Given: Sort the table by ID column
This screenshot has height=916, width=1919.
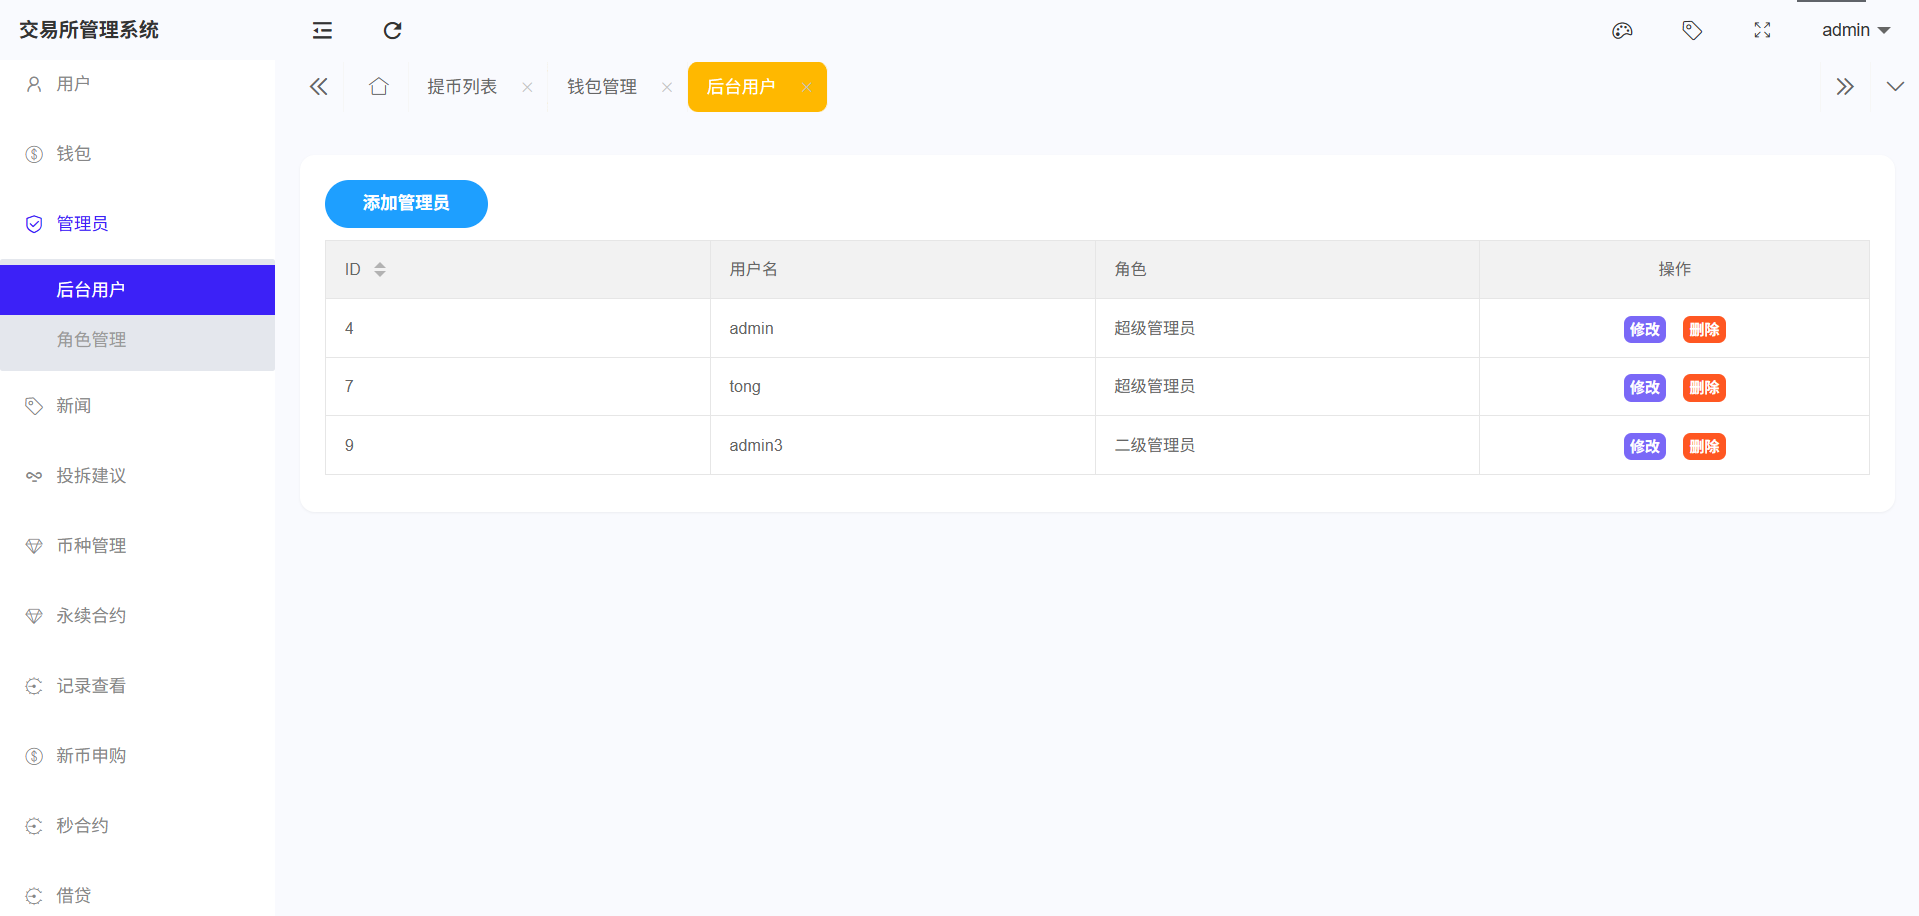Looking at the screenshot, I should pyautogui.click(x=380, y=270).
